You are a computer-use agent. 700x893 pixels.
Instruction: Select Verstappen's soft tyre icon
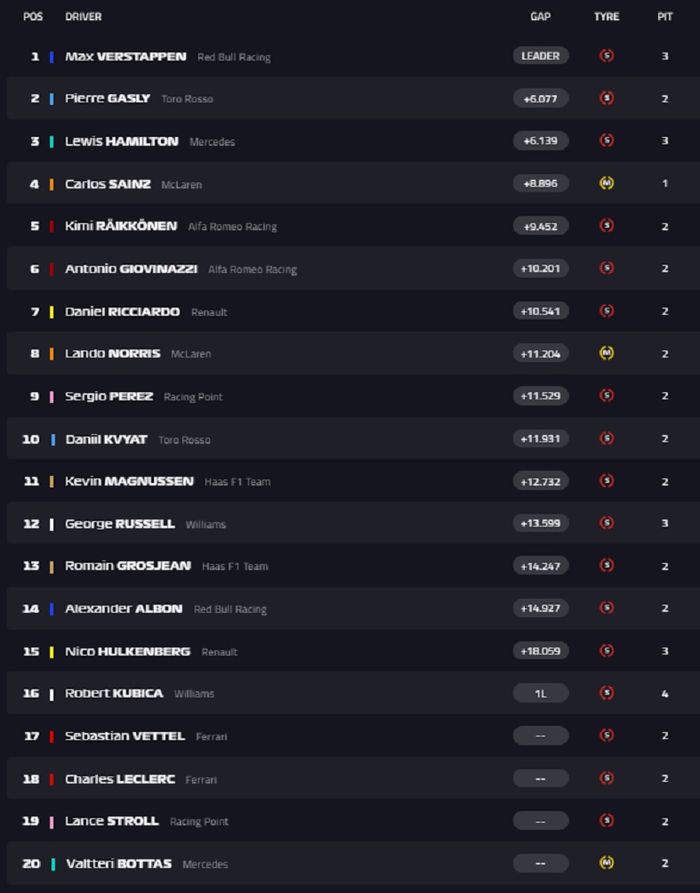tap(605, 56)
